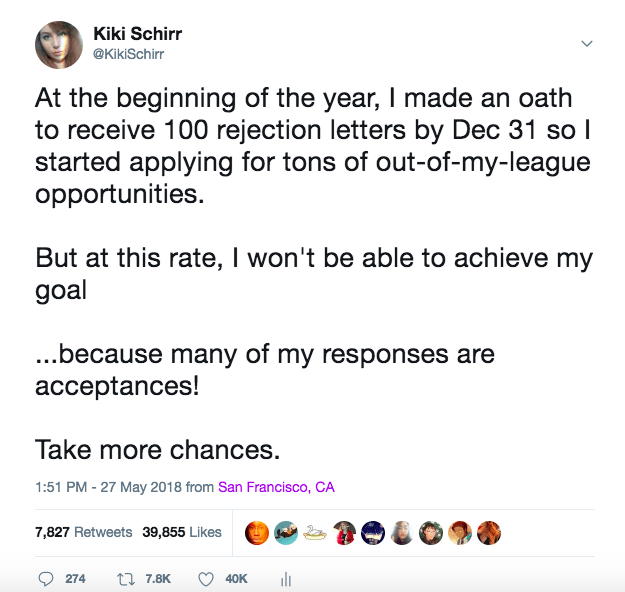Open Kiki Schirr's profile picture
Viewport: 625px width, 592px height.
click(59, 45)
